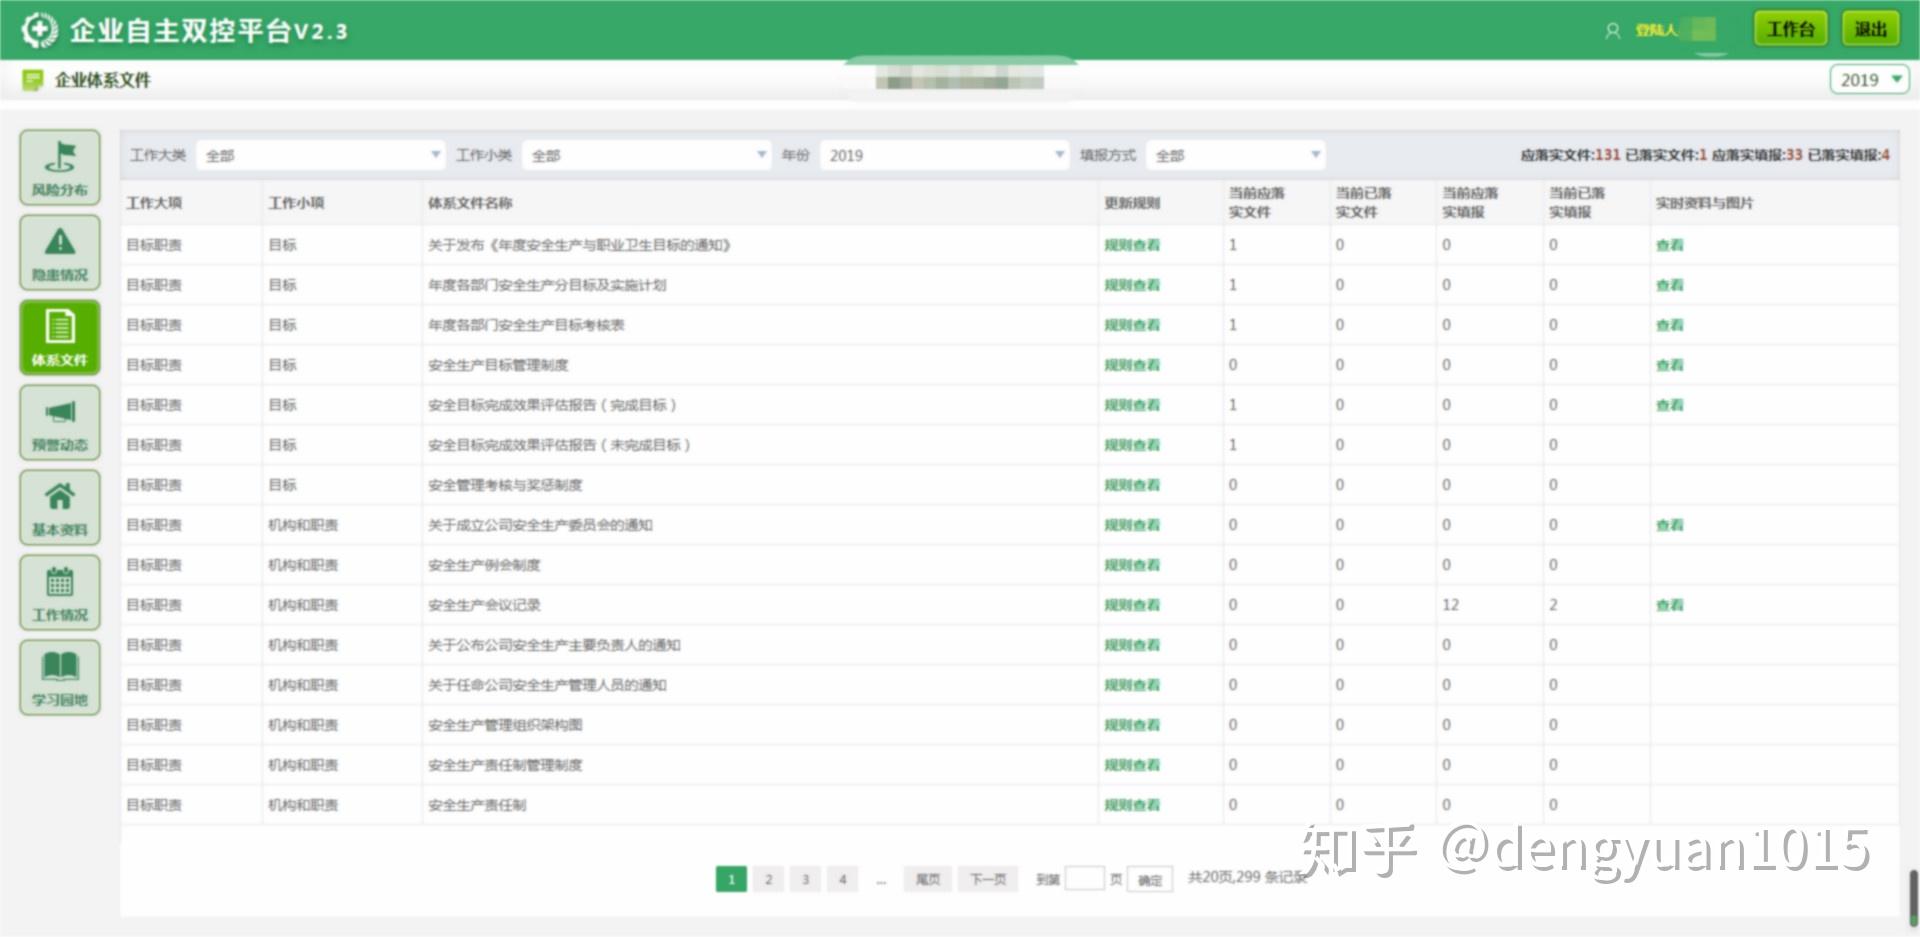Open the 隐患情况 warning icon
This screenshot has width=1920, height=937.
[60, 253]
